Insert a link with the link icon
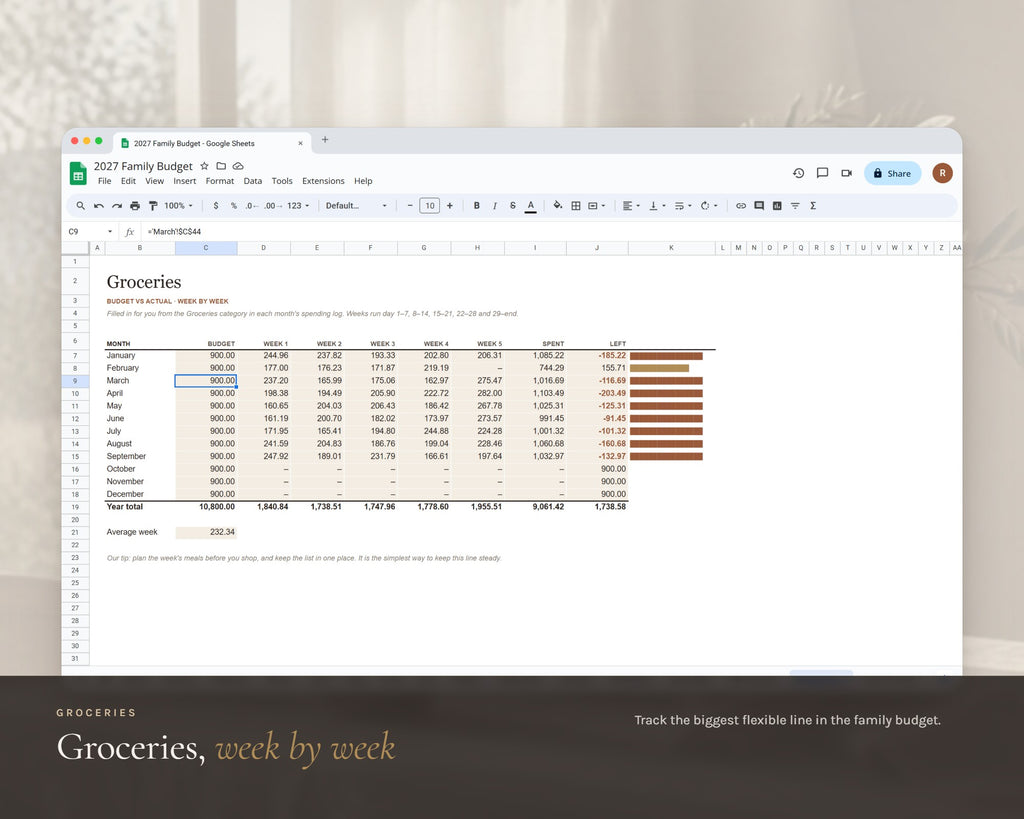 (741, 206)
